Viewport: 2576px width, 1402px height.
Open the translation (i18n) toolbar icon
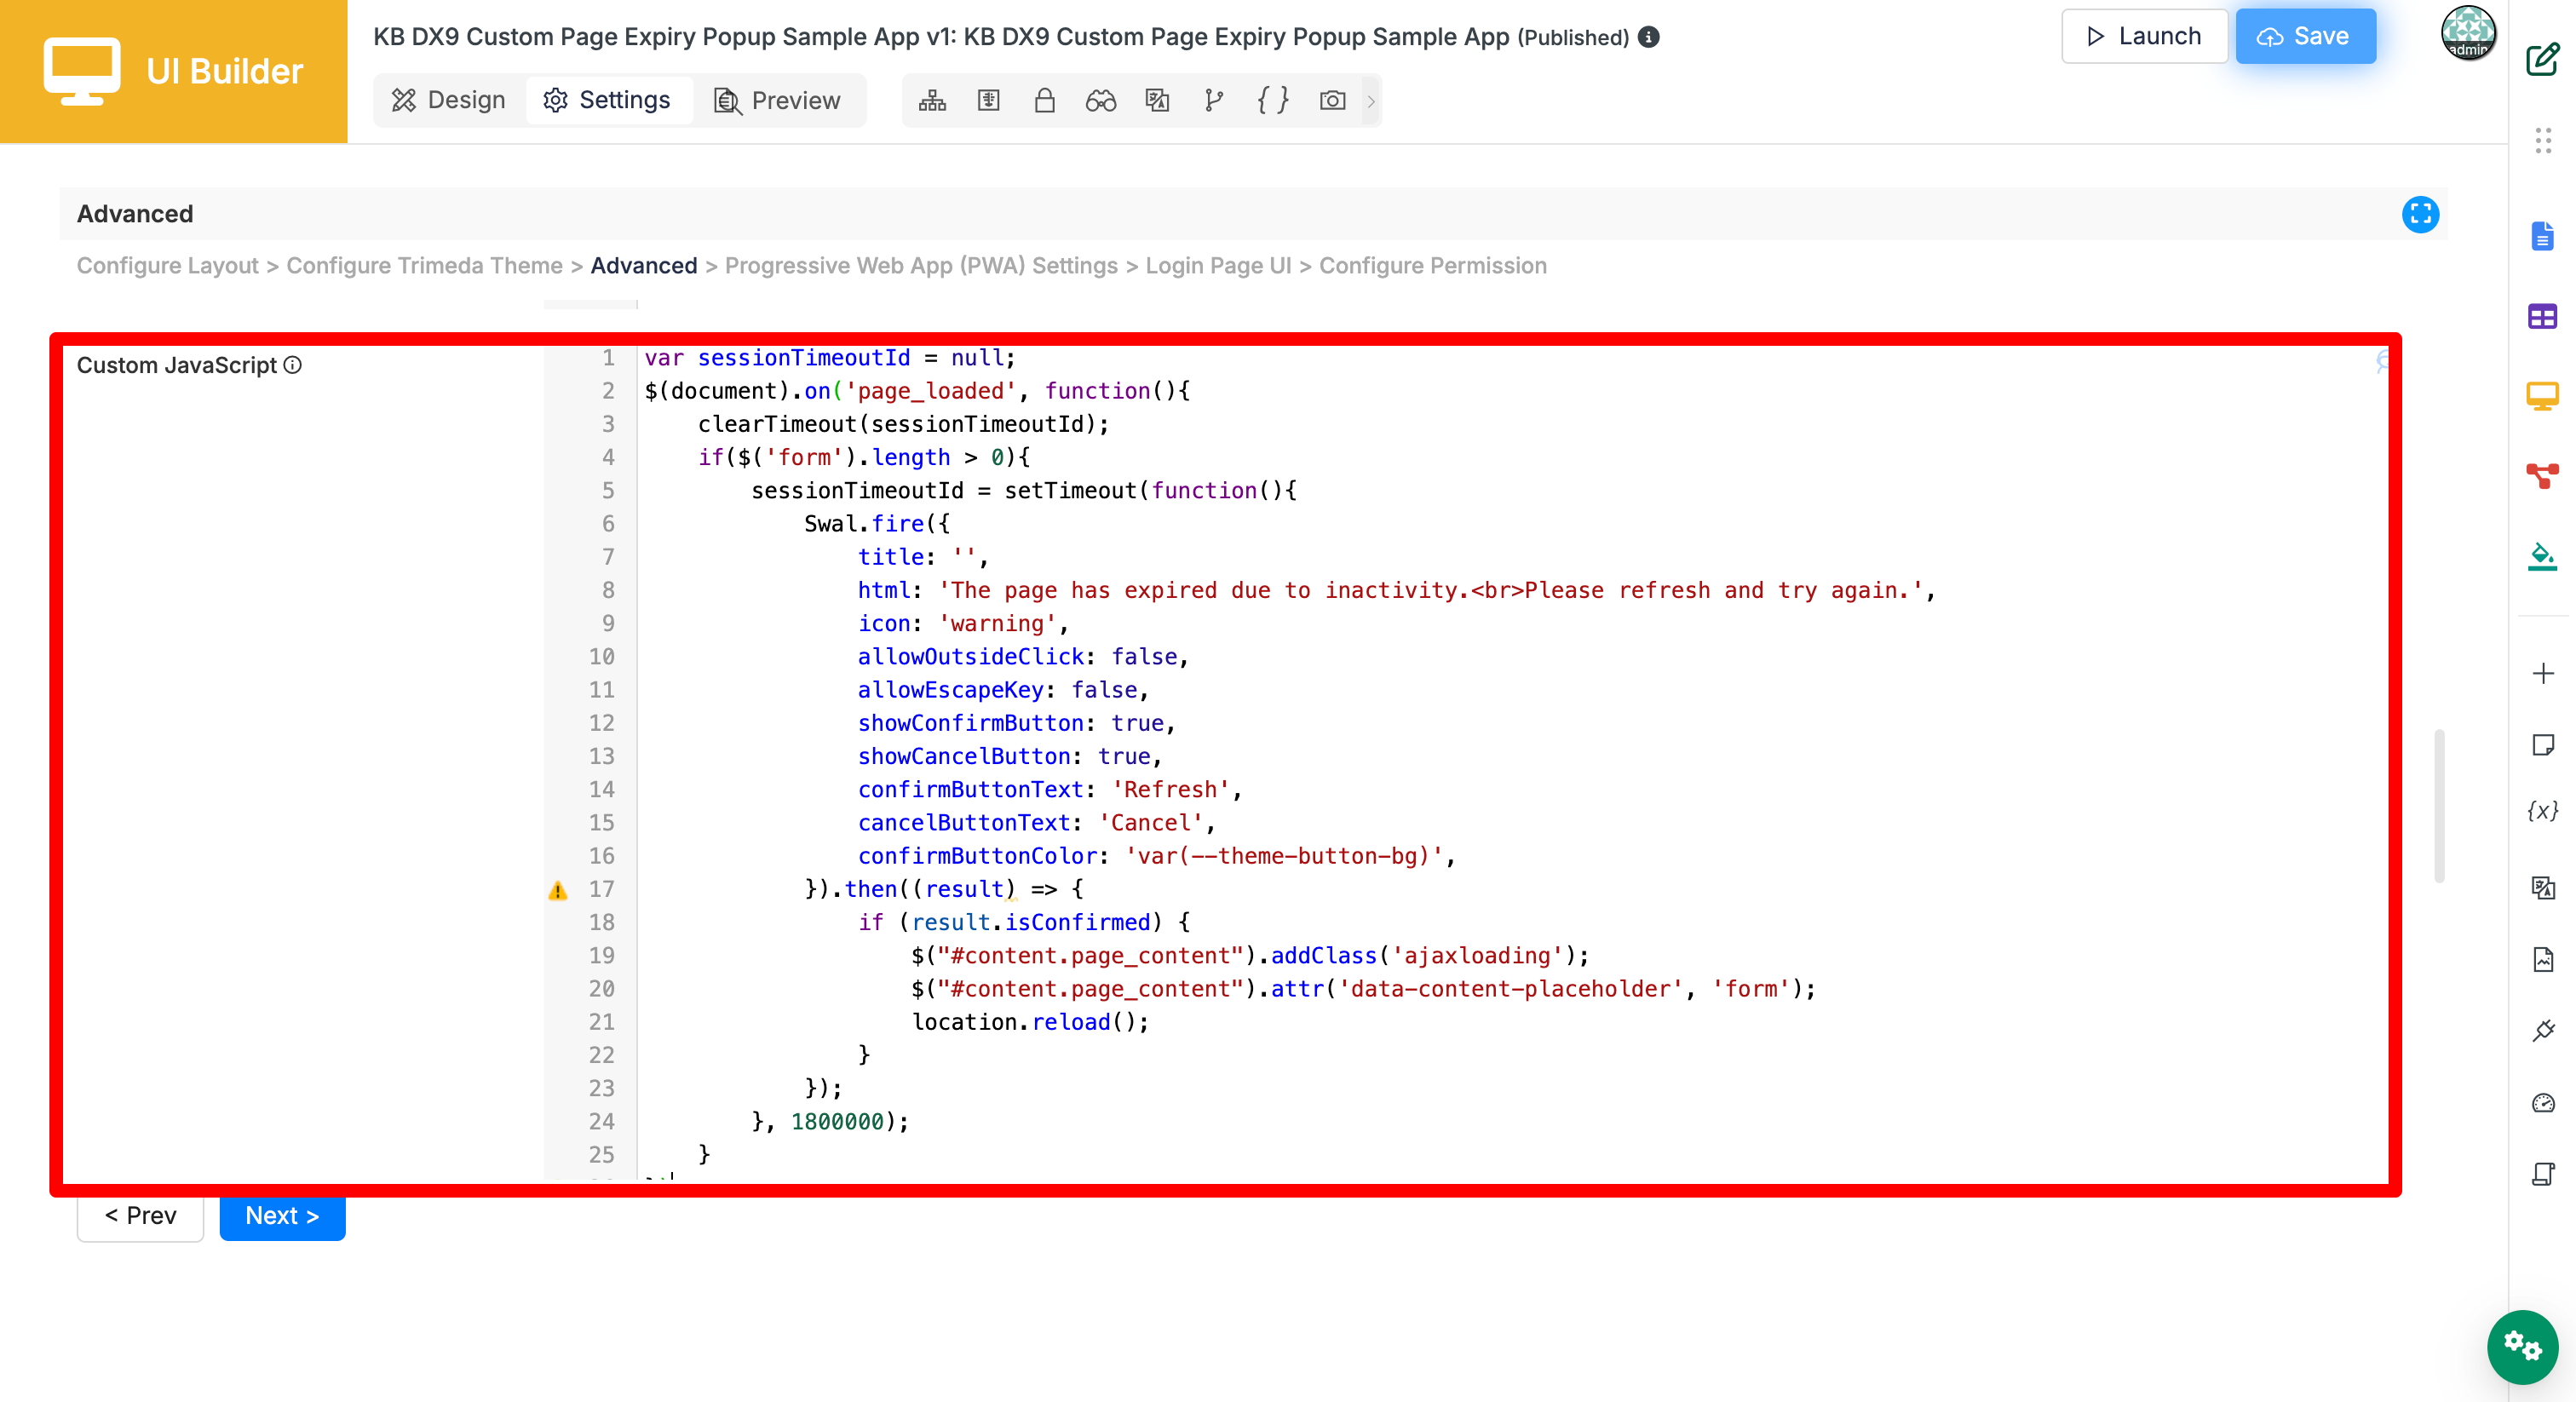pyautogui.click(x=1157, y=101)
